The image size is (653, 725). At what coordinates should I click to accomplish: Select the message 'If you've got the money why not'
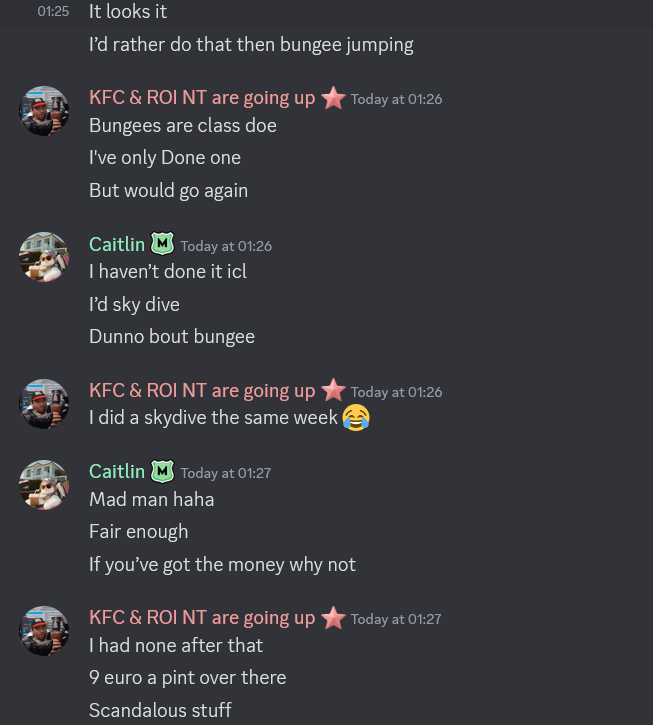(222, 565)
